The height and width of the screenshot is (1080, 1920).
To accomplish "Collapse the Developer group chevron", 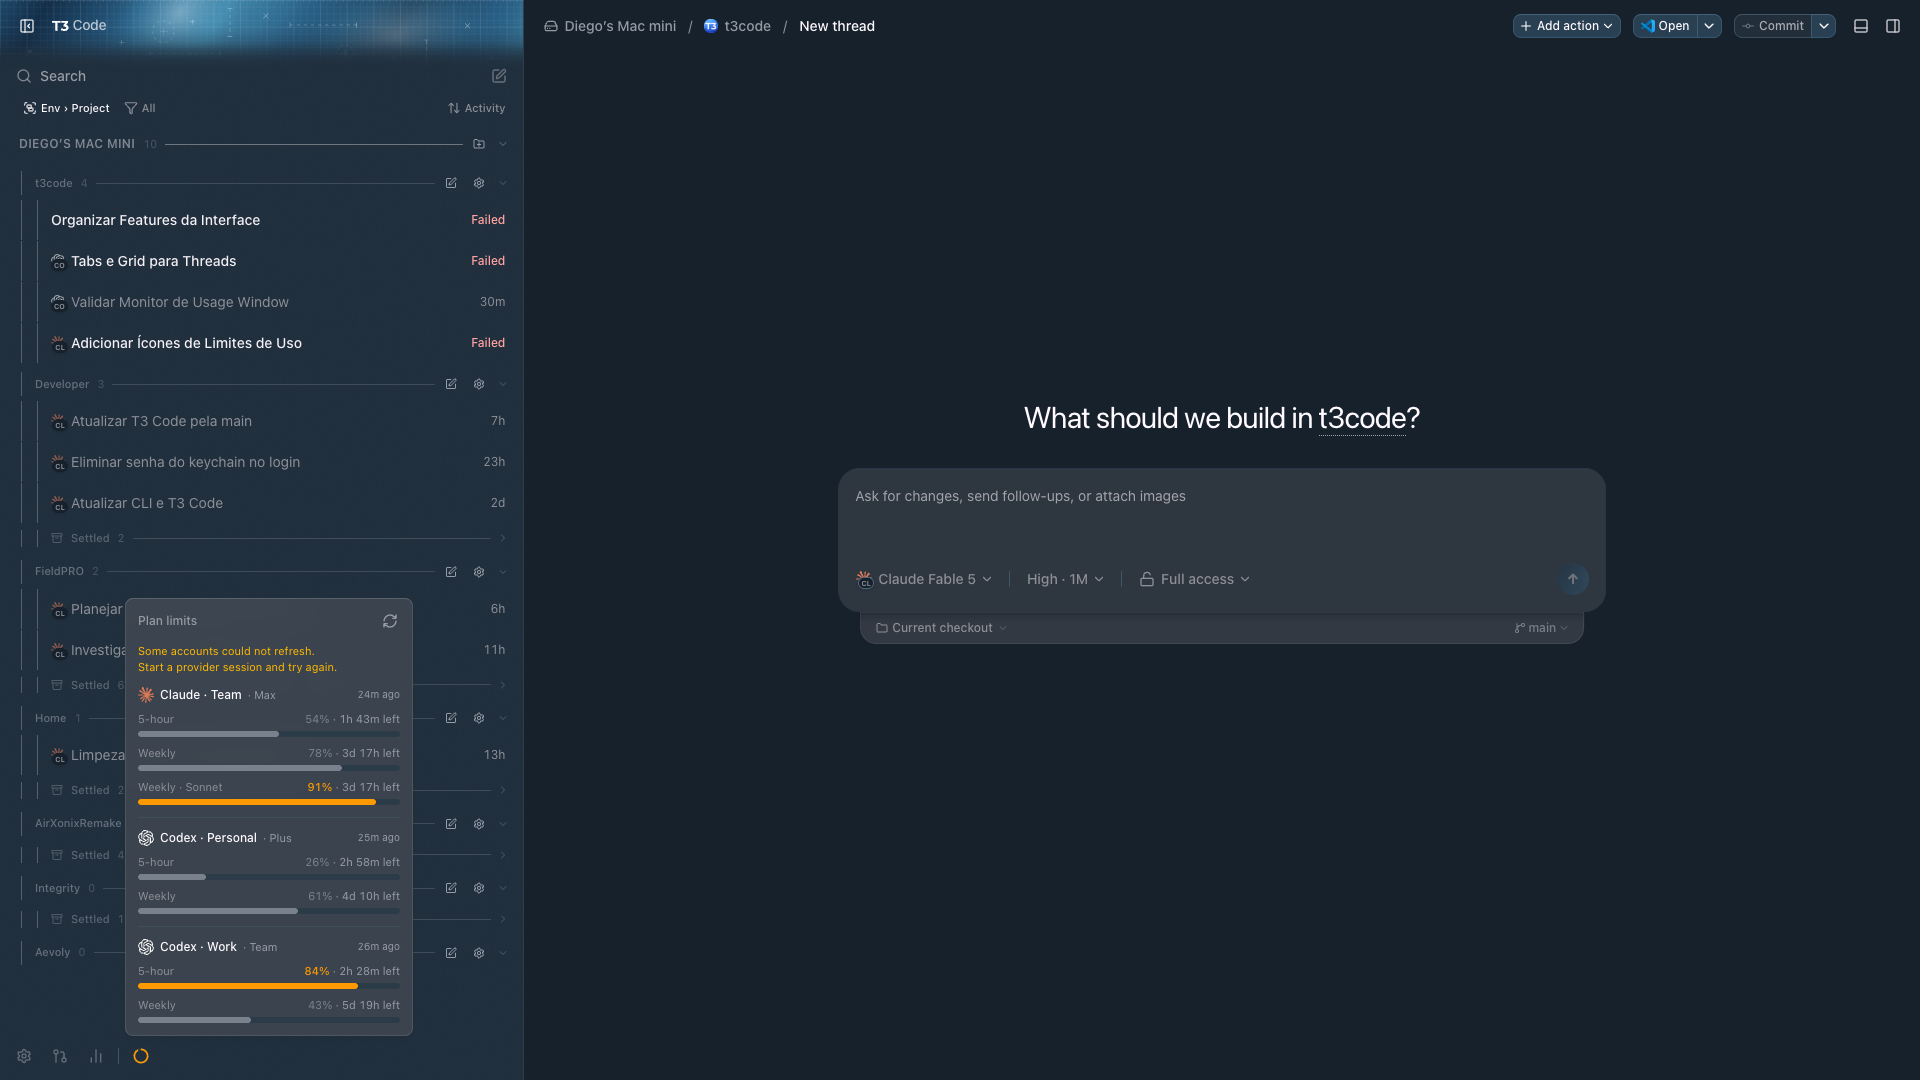I will (503, 384).
